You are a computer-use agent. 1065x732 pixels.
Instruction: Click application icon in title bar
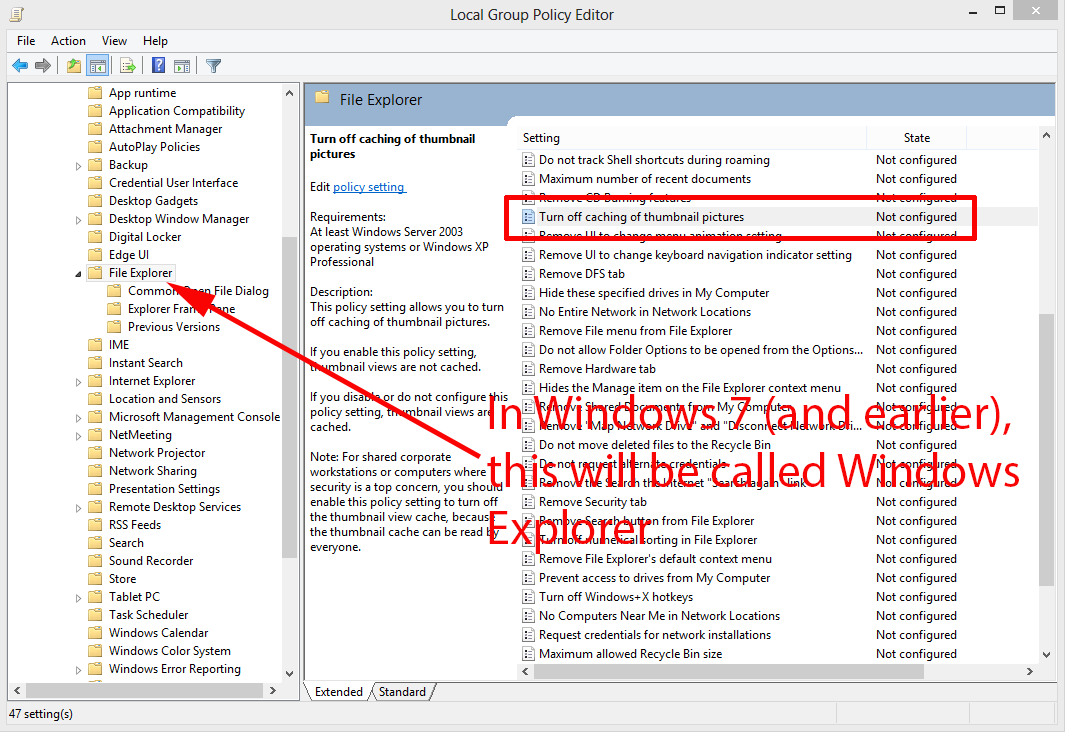17,14
